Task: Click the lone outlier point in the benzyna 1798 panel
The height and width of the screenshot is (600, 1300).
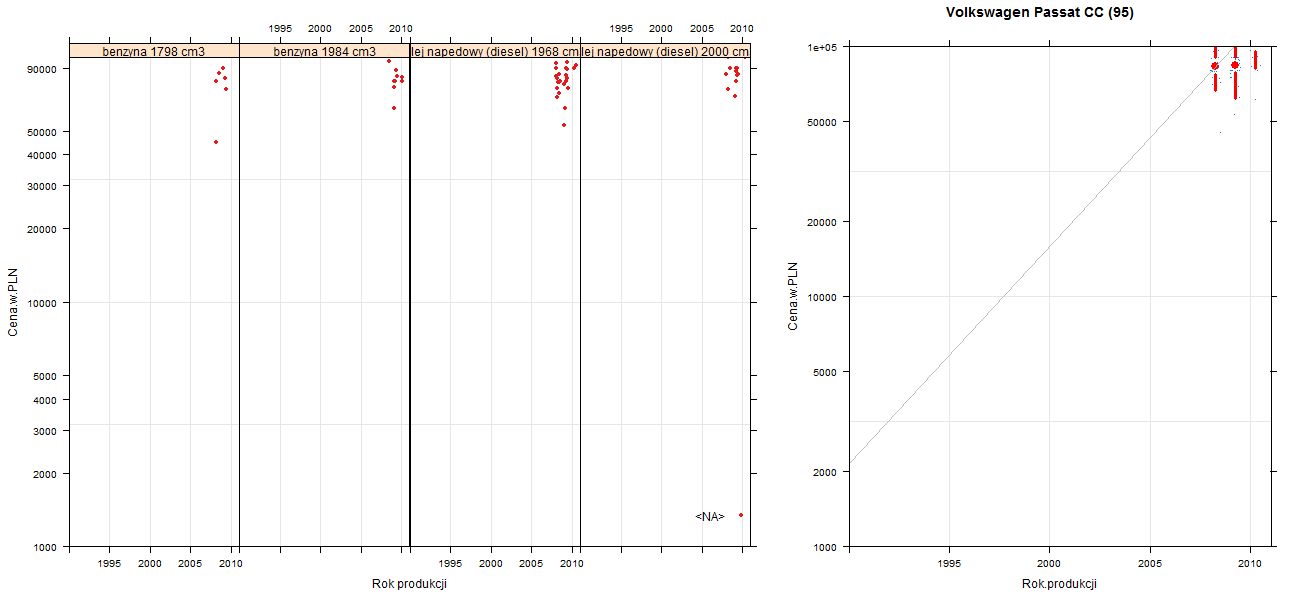Action: (216, 142)
